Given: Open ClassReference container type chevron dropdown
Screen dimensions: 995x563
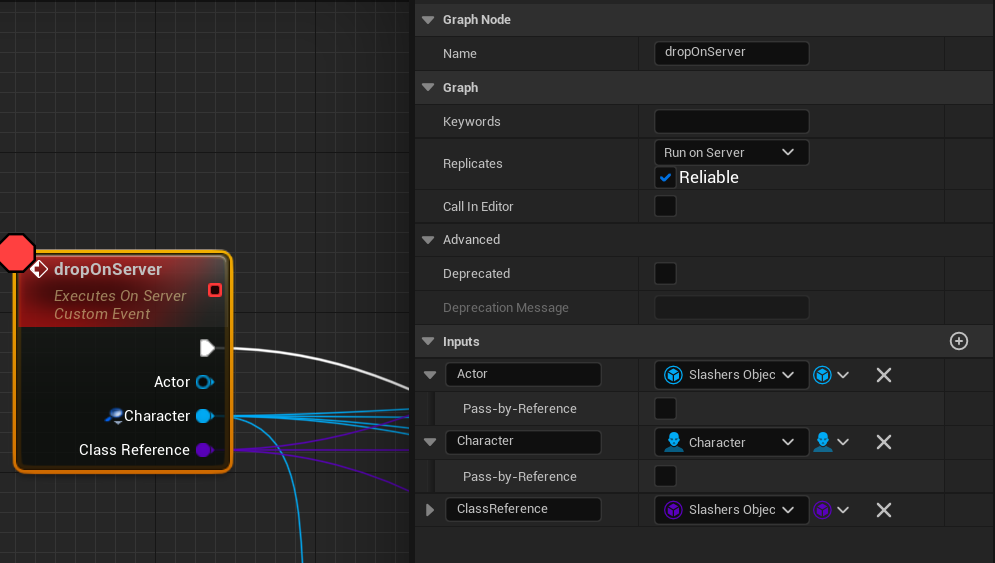Looking at the screenshot, I should point(843,510).
